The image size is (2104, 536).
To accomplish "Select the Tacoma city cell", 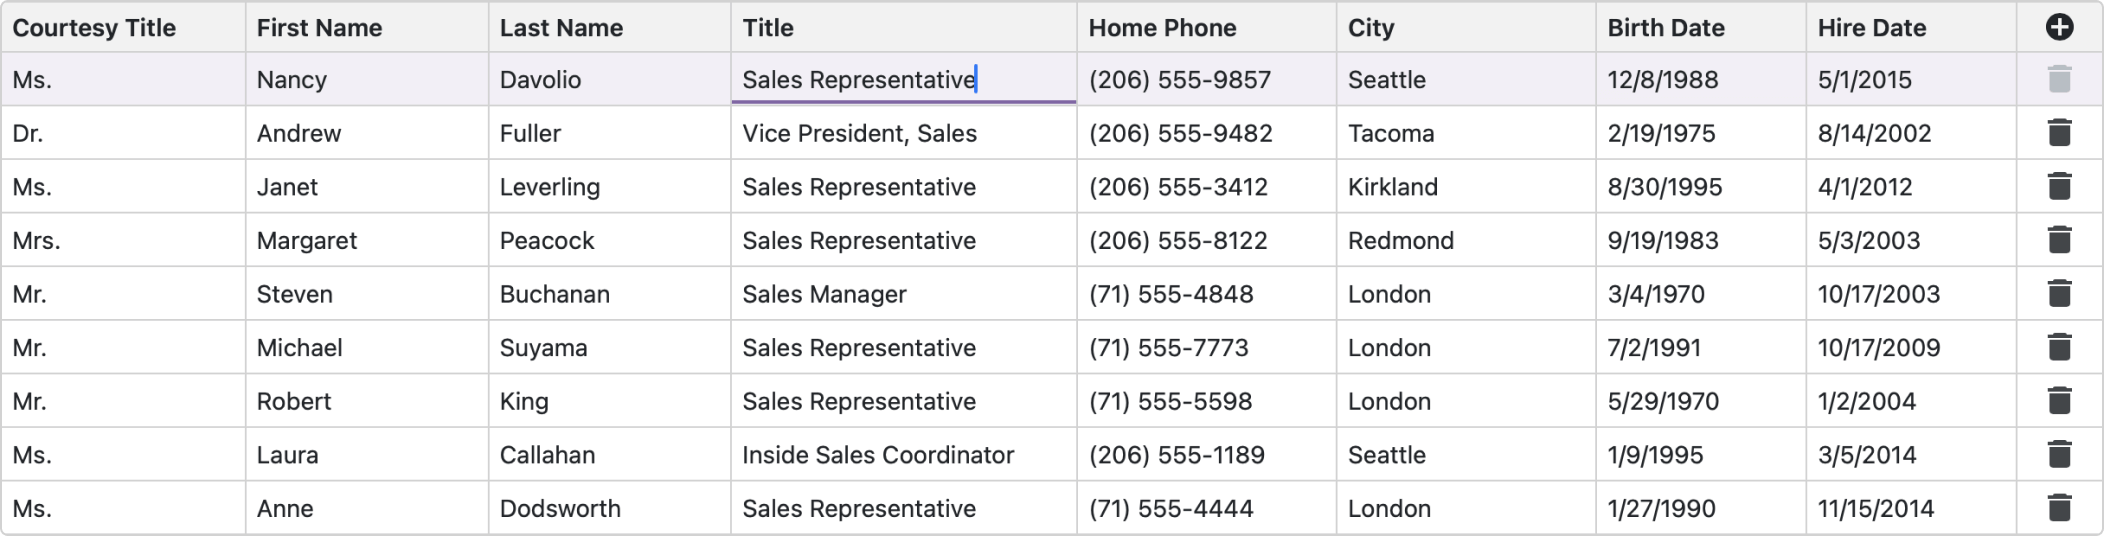I will (x=1391, y=133).
